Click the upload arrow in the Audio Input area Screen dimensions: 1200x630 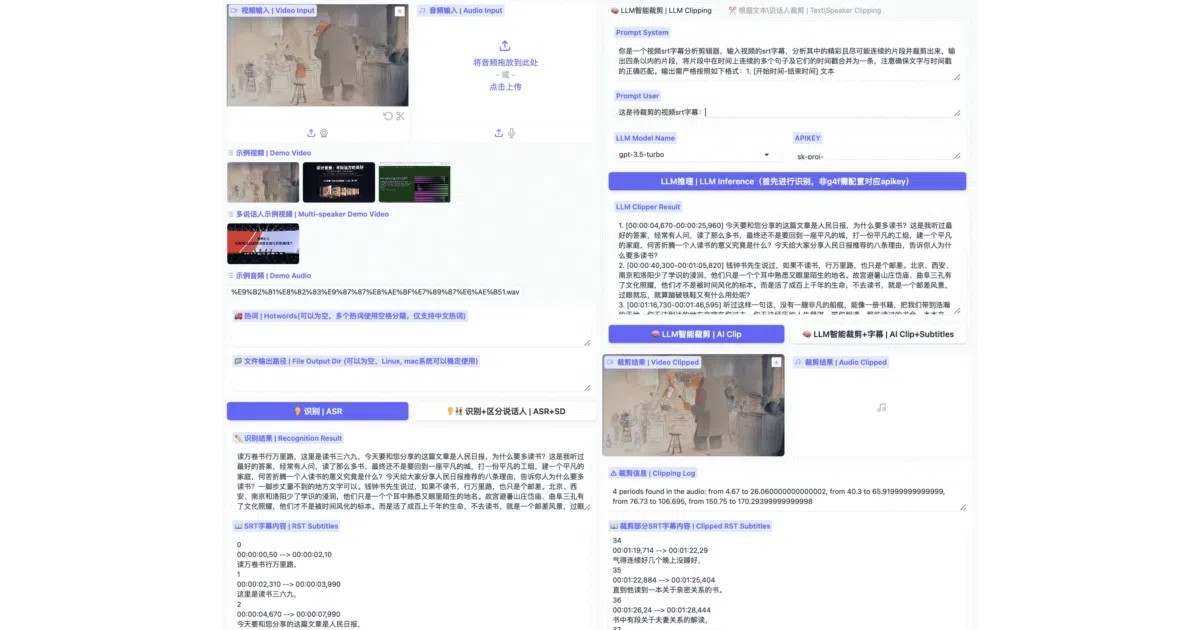(505, 46)
